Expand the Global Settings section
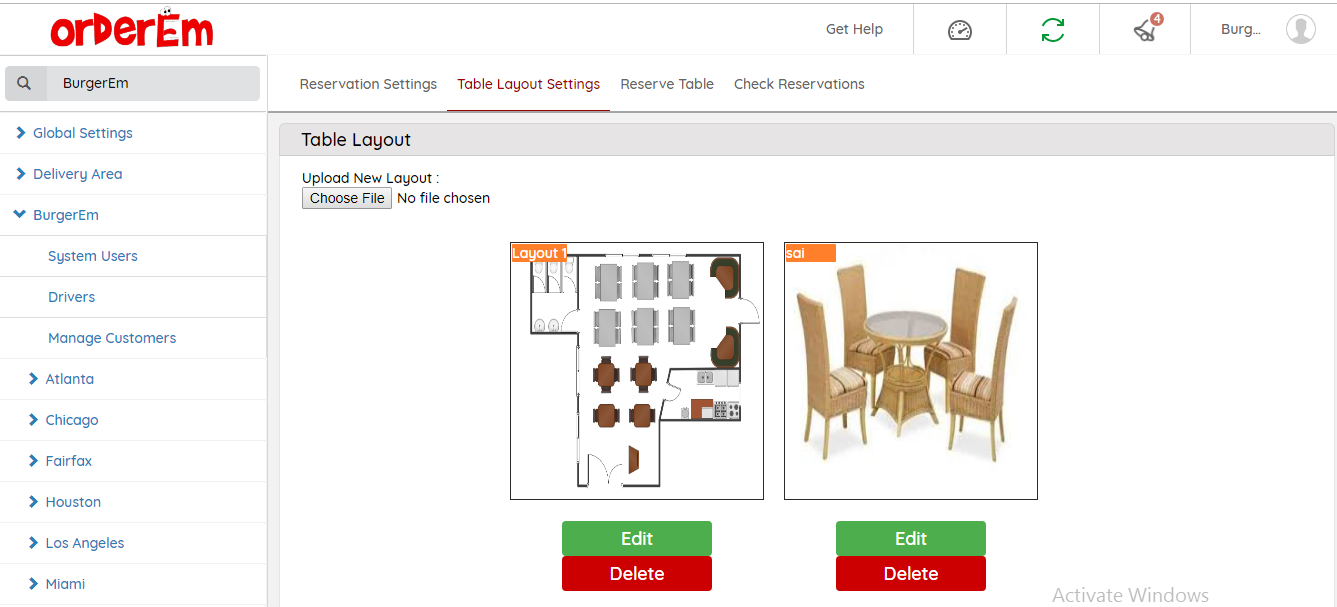This screenshot has height=607, width=1337. click(x=74, y=133)
